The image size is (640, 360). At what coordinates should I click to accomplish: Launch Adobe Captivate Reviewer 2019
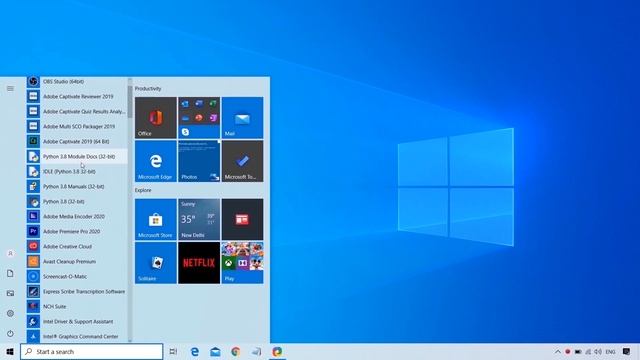[77, 96]
